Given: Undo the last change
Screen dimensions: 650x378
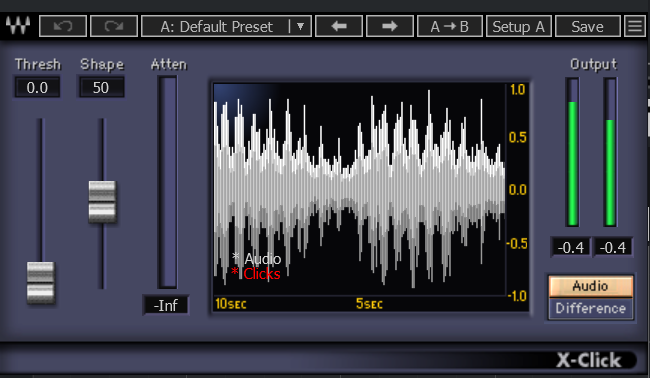Looking at the screenshot, I should click(63, 27).
